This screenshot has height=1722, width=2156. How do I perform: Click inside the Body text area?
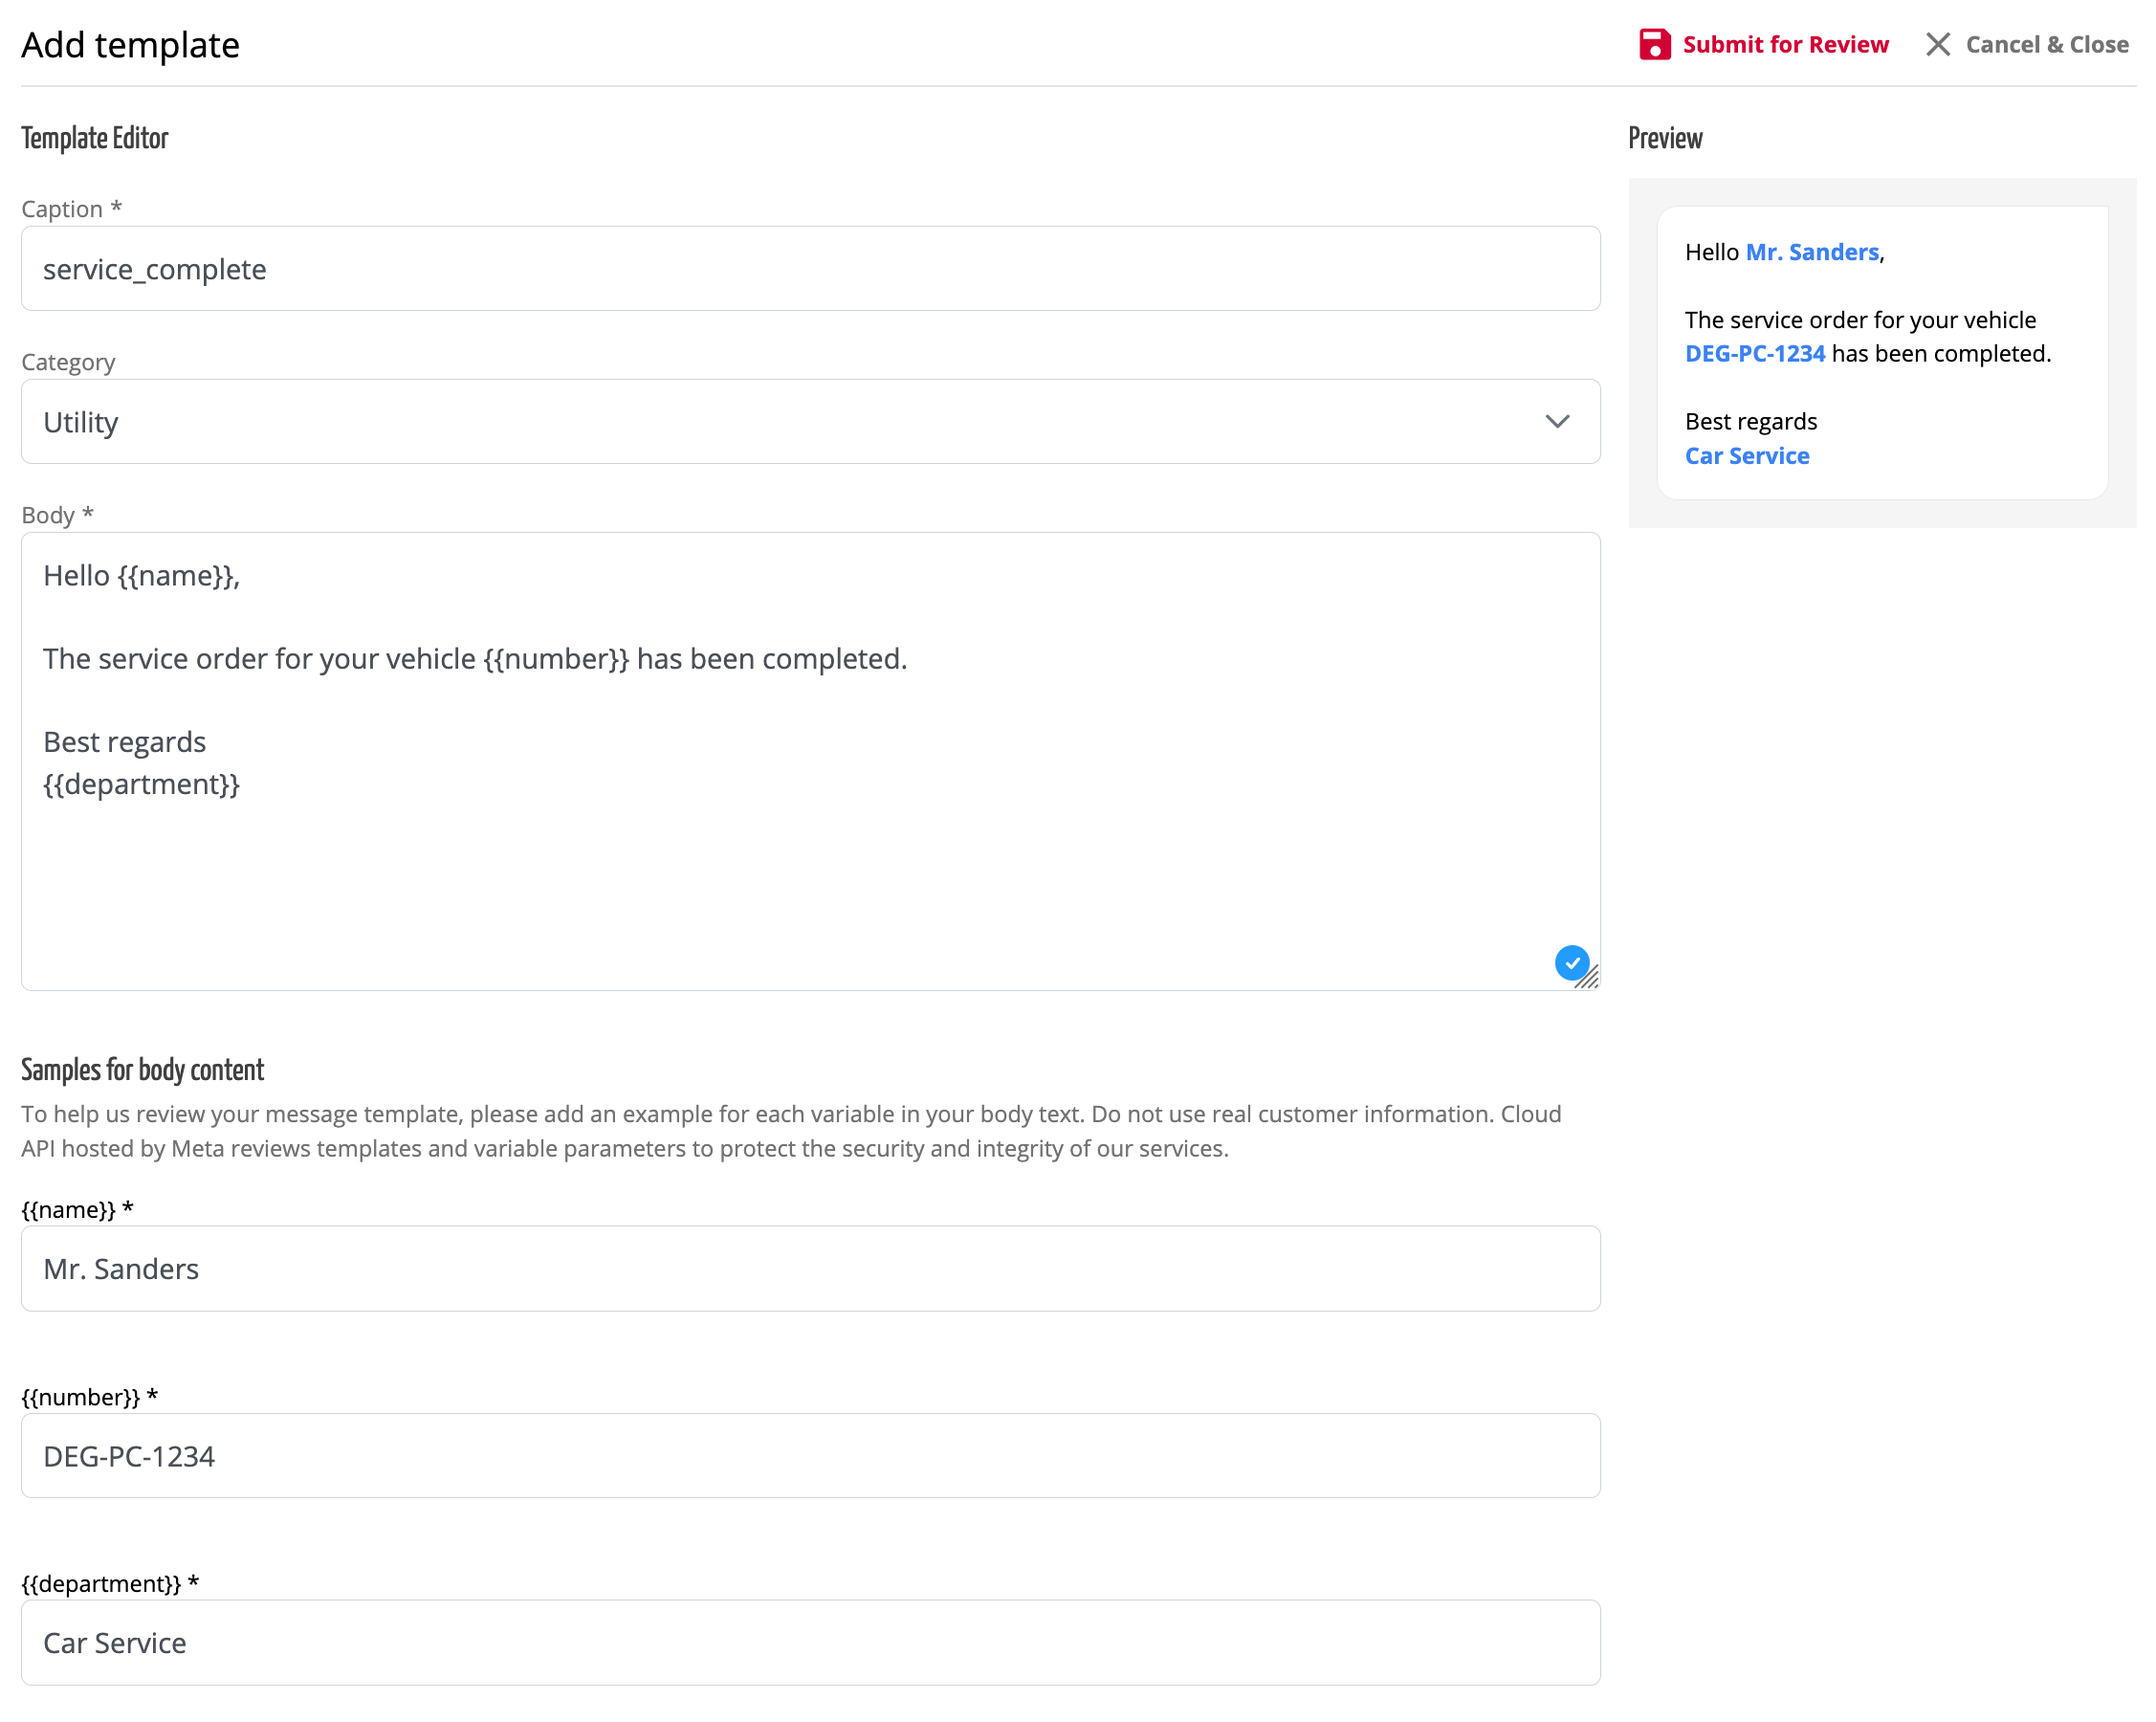coord(810,880)
